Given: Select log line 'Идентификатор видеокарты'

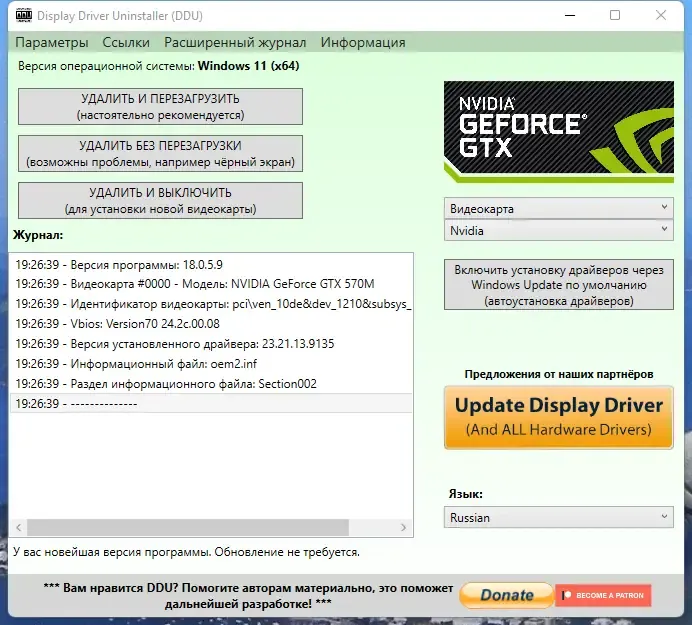Looking at the screenshot, I should pos(211,304).
